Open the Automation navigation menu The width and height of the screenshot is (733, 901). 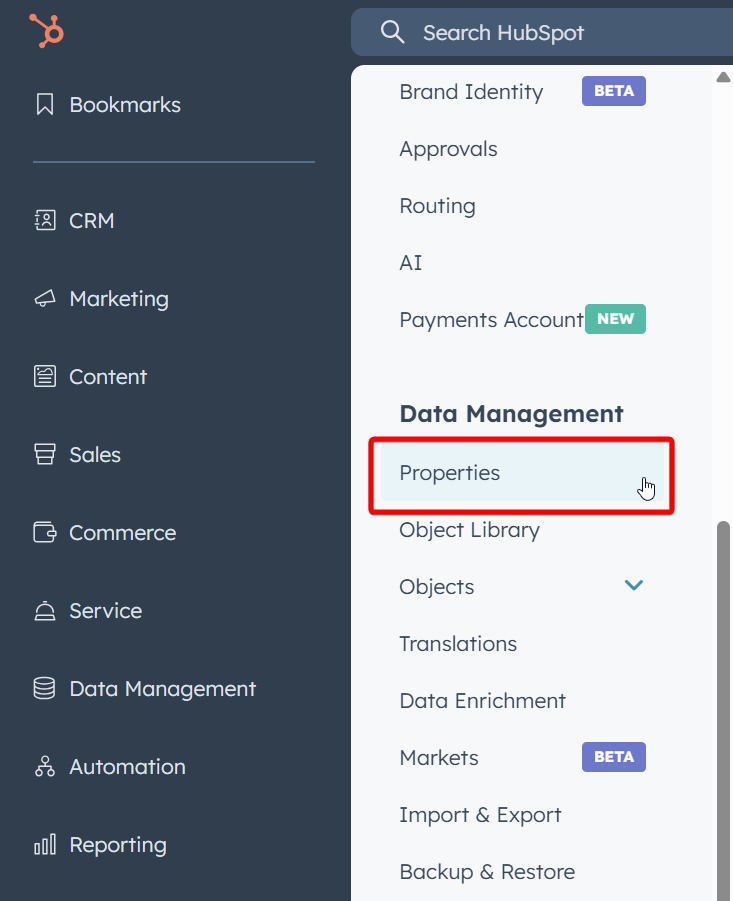click(x=128, y=767)
